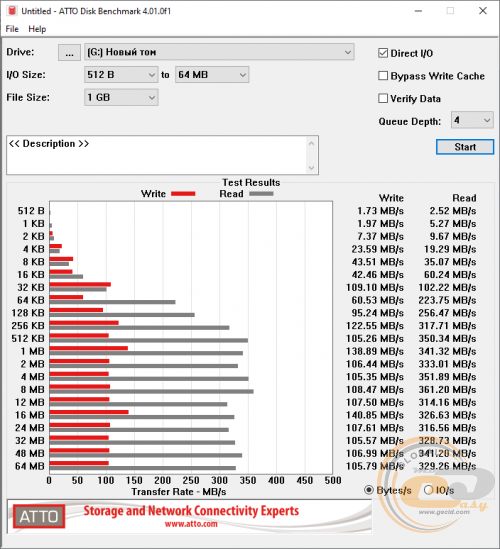
Task: Open the Help menu
Action: [x=37, y=29]
